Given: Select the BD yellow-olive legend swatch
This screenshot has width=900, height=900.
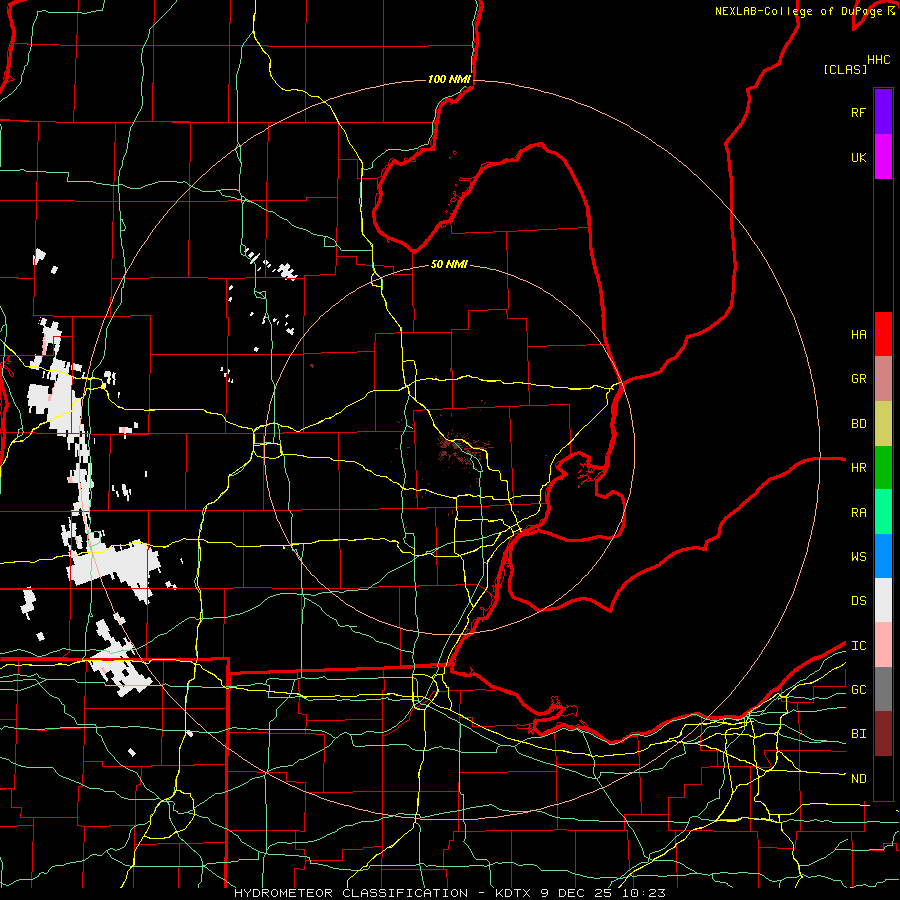Looking at the screenshot, I should click(x=883, y=424).
